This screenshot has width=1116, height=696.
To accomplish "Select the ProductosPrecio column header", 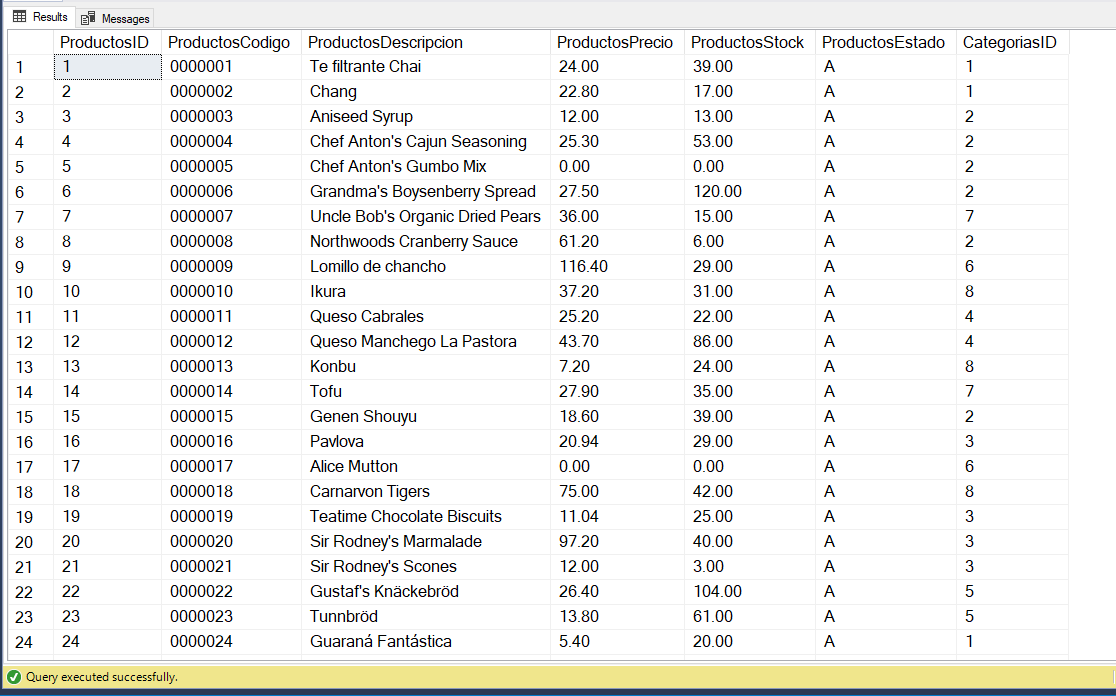I will coord(617,43).
